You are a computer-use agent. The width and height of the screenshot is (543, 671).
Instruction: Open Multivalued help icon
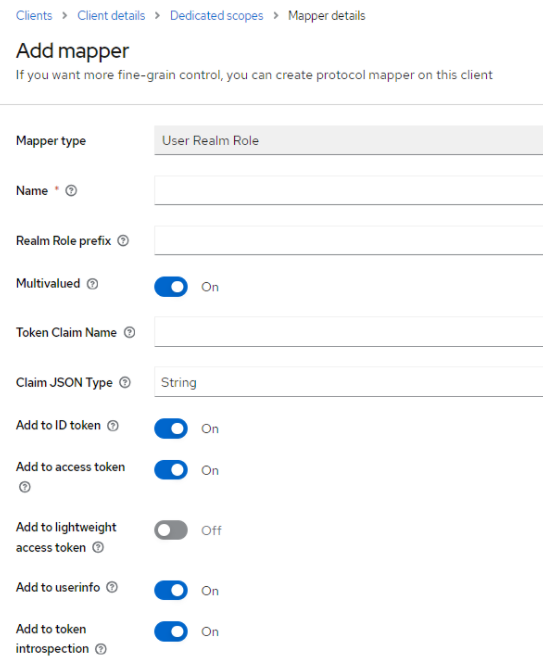coord(92,284)
